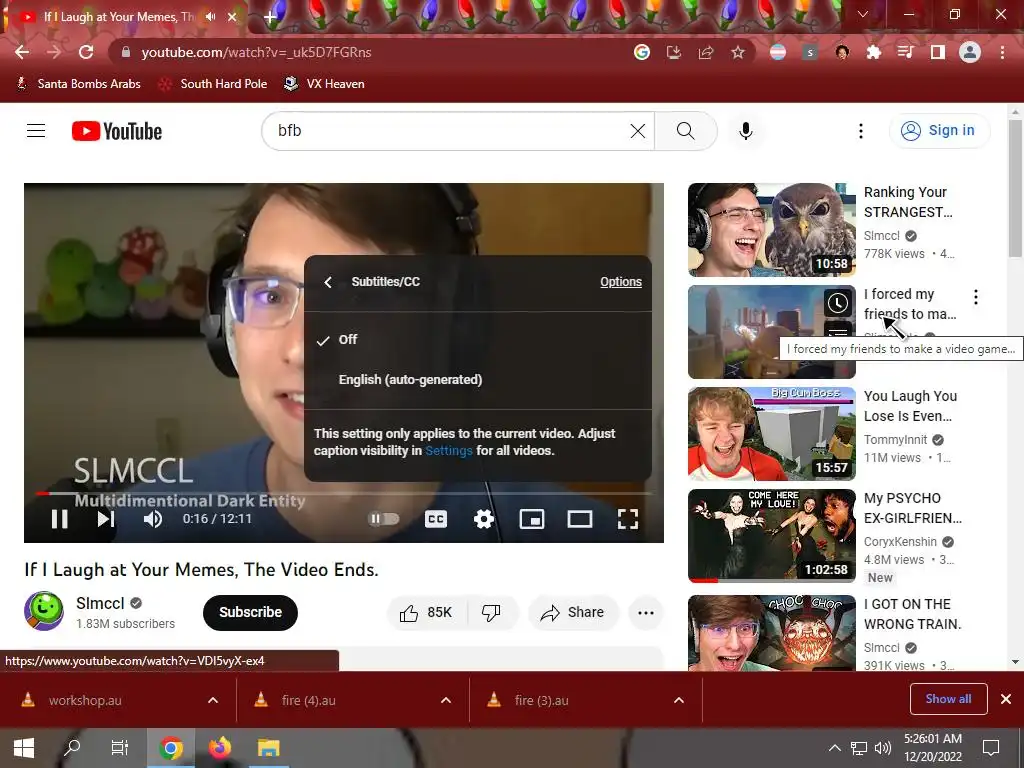Open the YouTube hamburger guide menu
Screen dimensions: 1024x768
36,131
